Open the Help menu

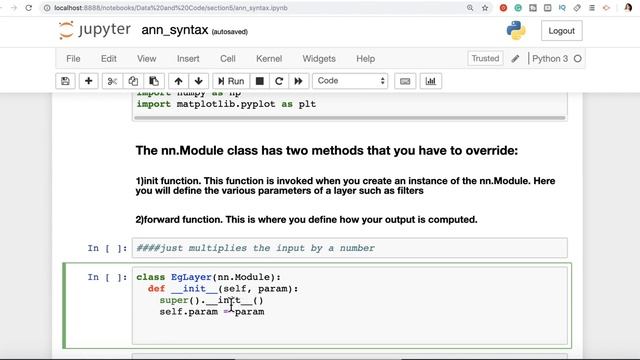coord(365,59)
